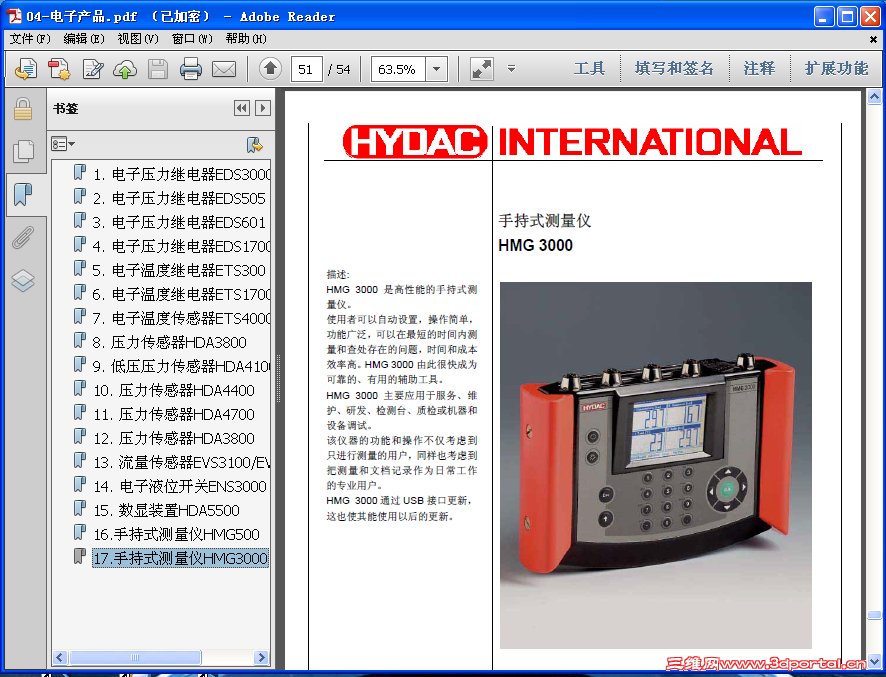This screenshot has width=886, height=677.
Task: Collapse the bookmarks panel with the double-left arrows
Action: point(243,108)
